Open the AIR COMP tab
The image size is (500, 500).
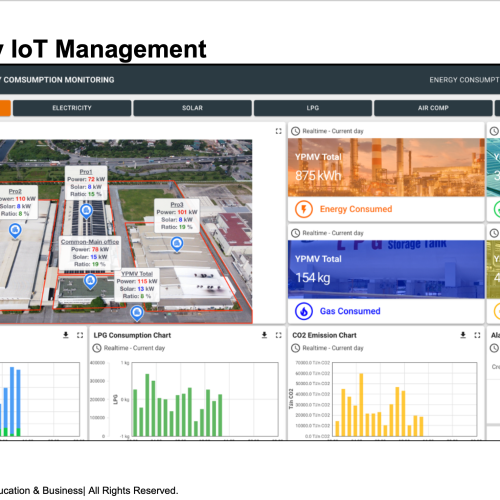coord(433,108)
